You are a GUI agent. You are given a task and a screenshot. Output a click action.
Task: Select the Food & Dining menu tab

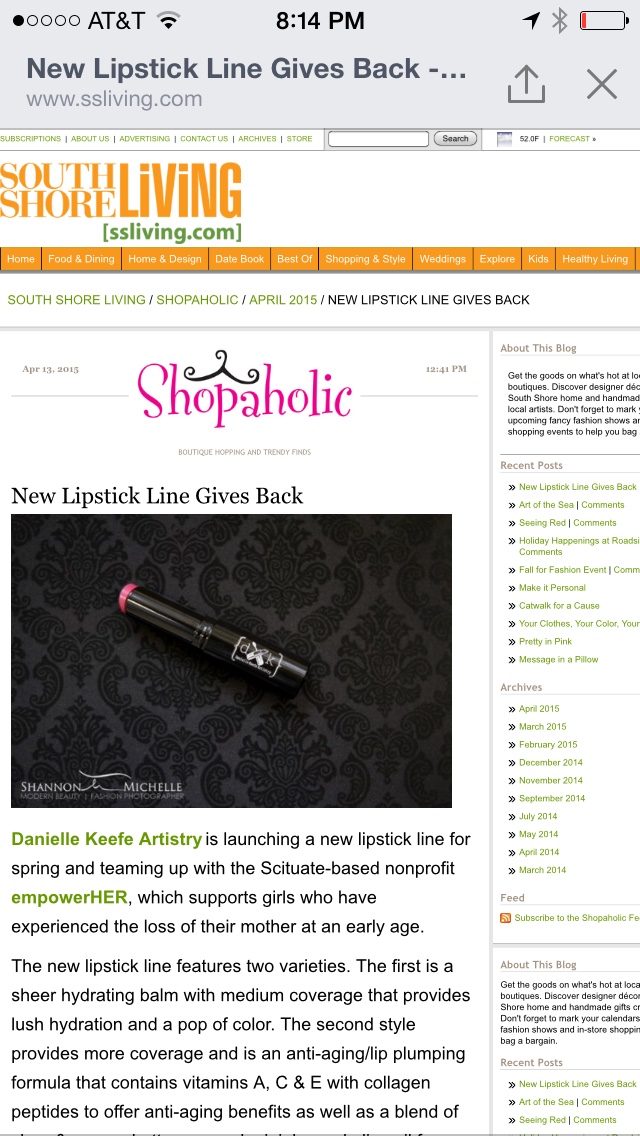81,259
